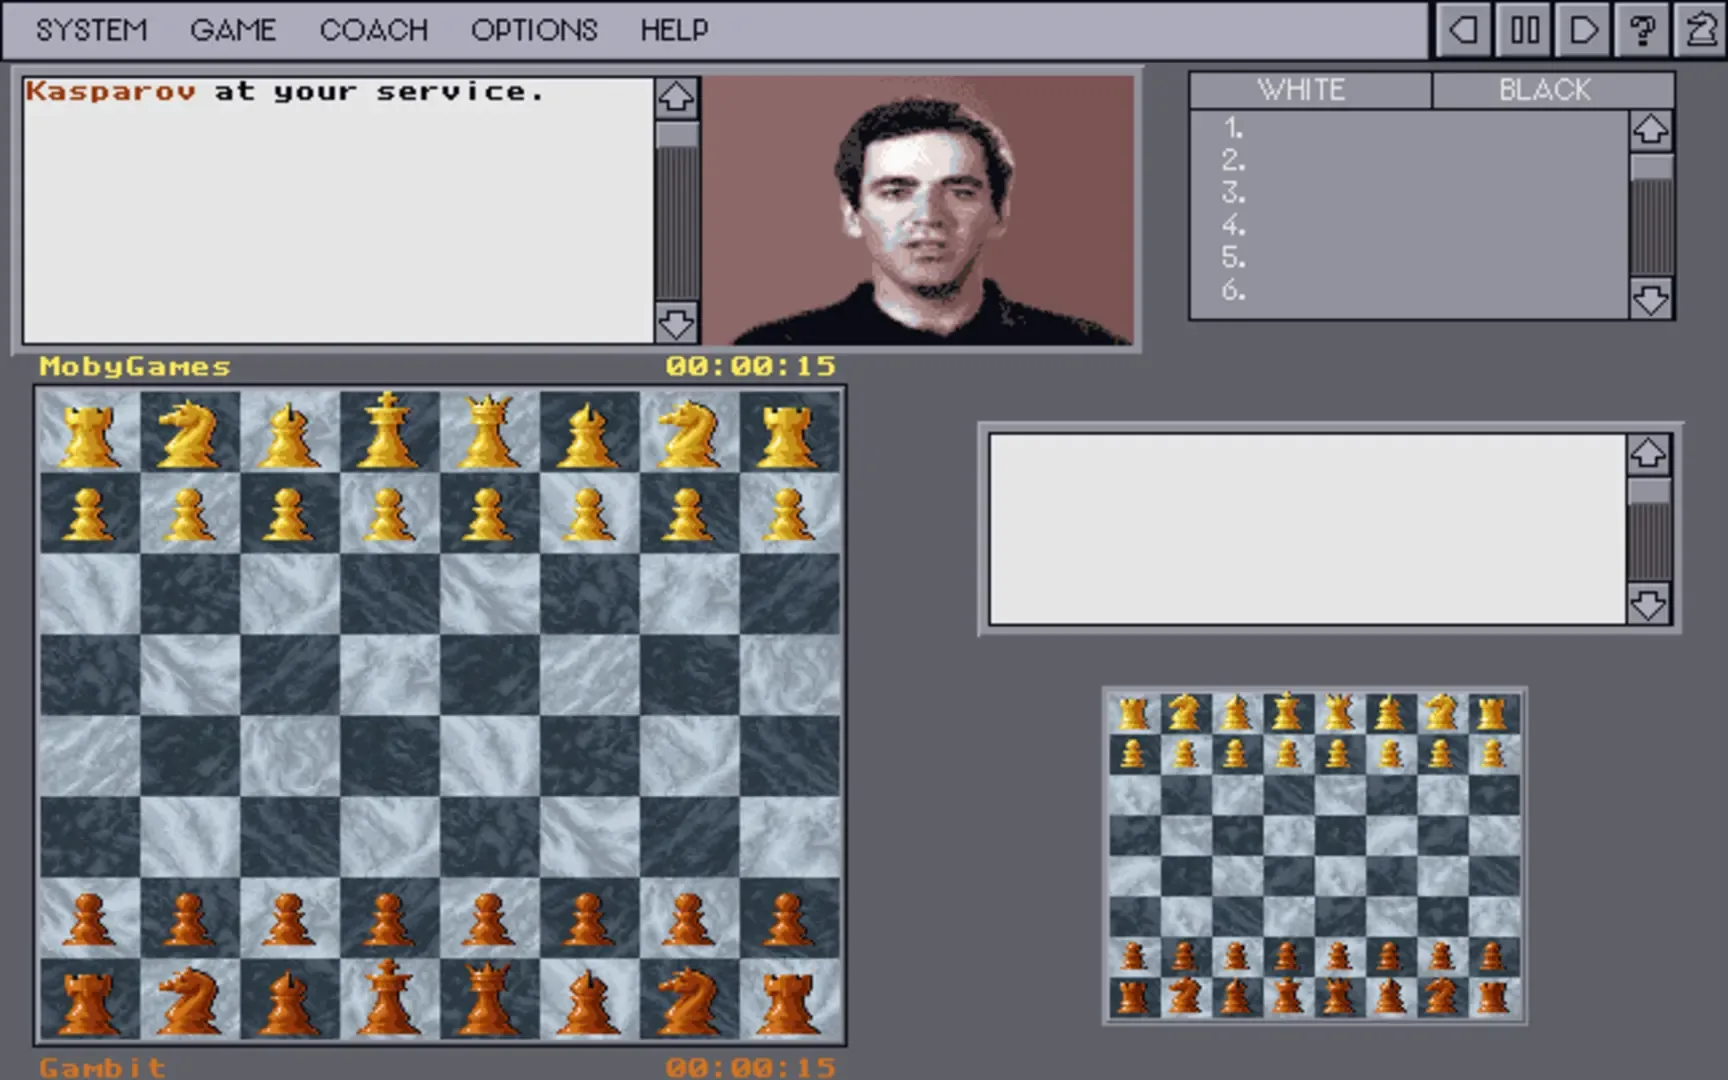Click the question mark hint icon
The width and height of the screenshot is (1728, 1080).
(x=1642, y=30)
